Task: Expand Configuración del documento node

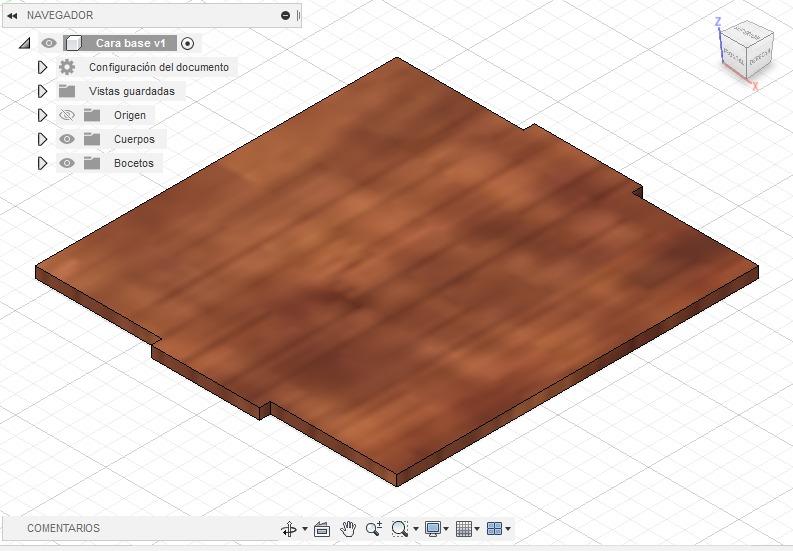Action: pos(42,67)
